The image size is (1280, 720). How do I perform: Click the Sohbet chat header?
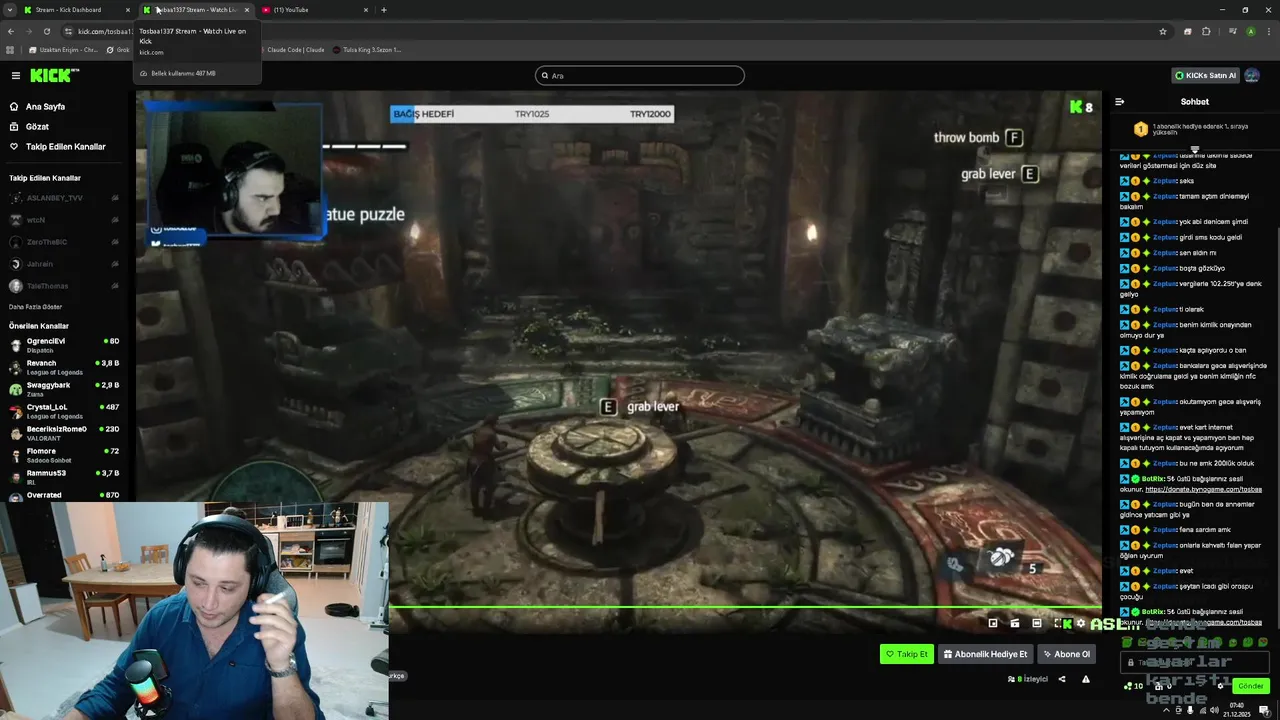1194,101
